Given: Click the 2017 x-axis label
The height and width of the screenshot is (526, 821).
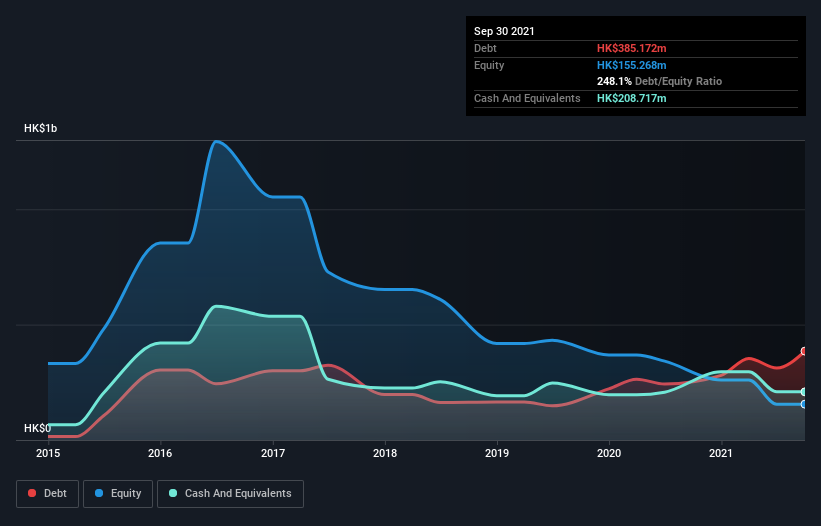Looking at the screenshot, I should tap(273, 453).
